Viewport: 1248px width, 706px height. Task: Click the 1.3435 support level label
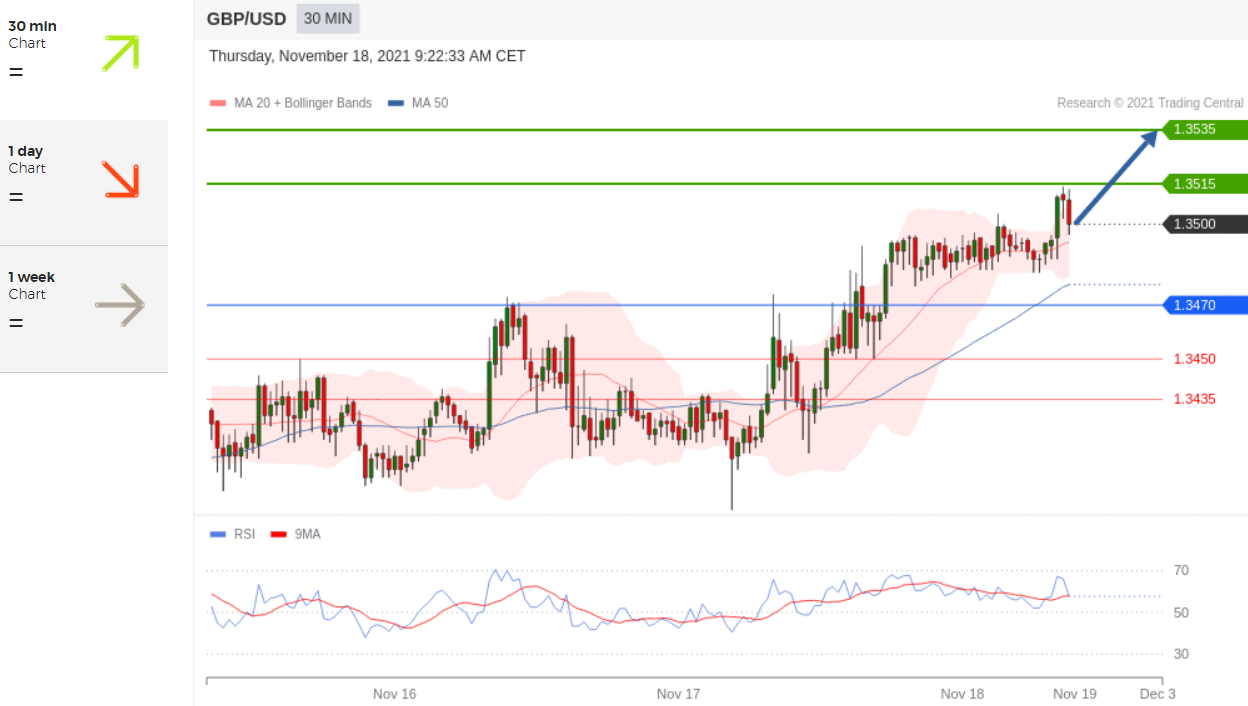pos(1195,398)
